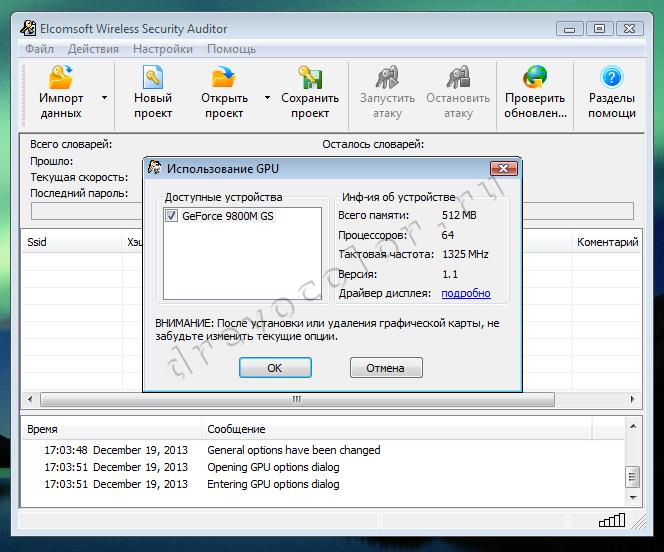Save the project with Сохранить проект
The image size is (664, 552).
click(310, 93)
